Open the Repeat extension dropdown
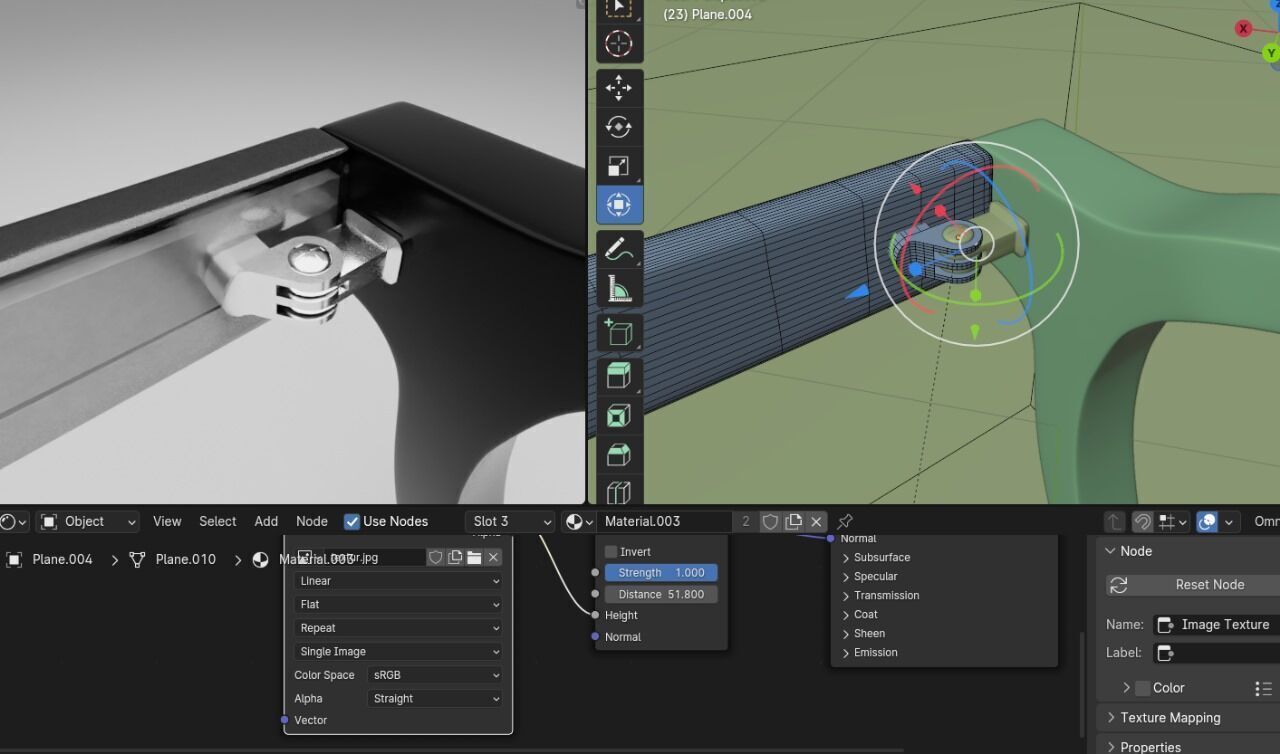 [398, 628]
